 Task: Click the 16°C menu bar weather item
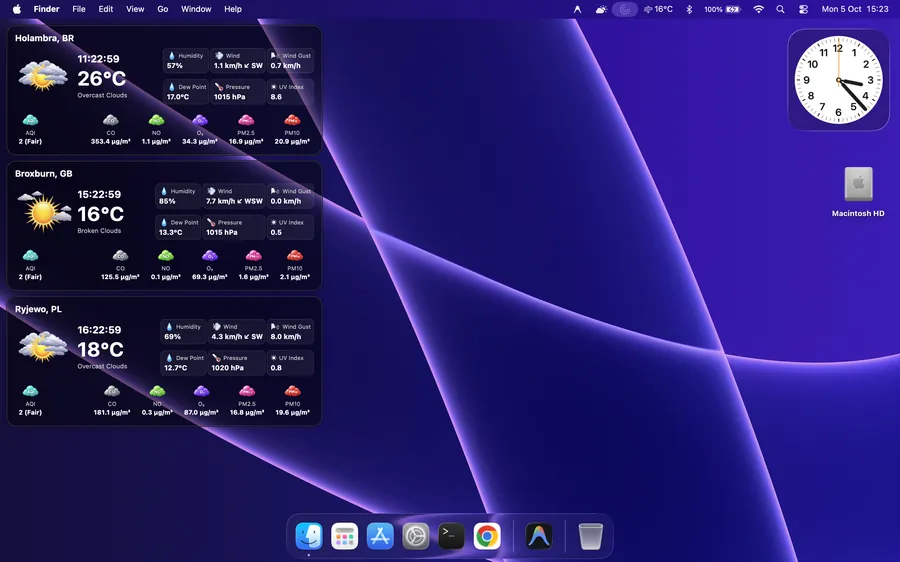pyautogui.click(x=658, y=9)
